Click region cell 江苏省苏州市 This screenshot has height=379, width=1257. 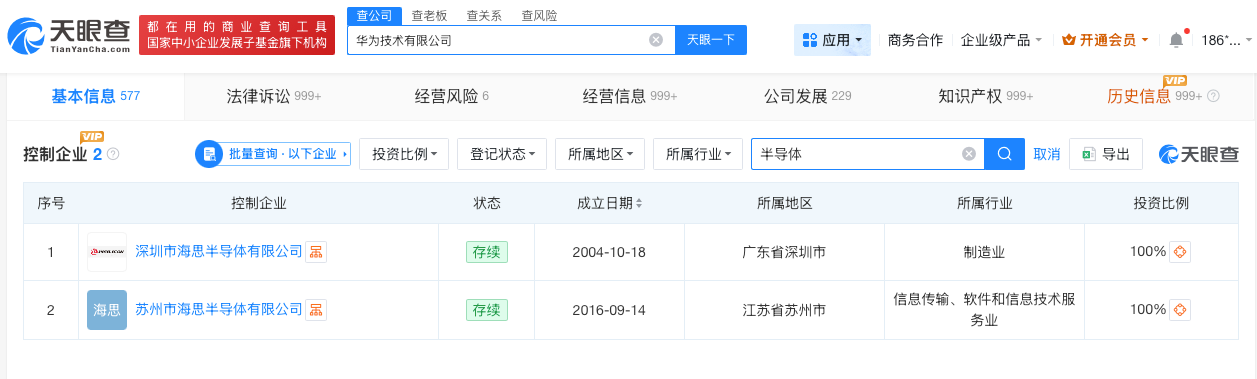pyautogui.click(x=785, y=309)
